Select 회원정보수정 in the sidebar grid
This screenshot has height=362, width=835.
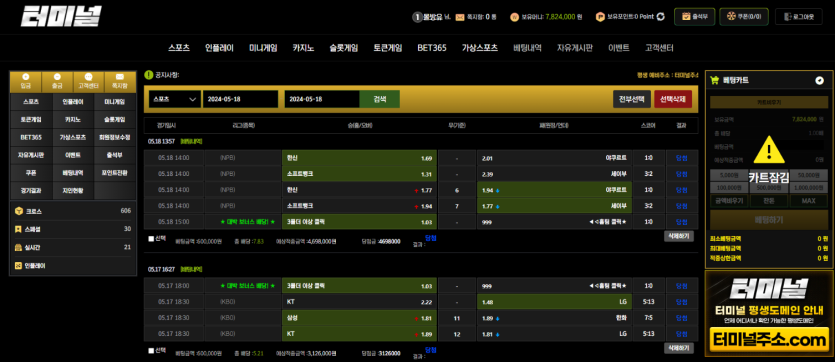114,137
